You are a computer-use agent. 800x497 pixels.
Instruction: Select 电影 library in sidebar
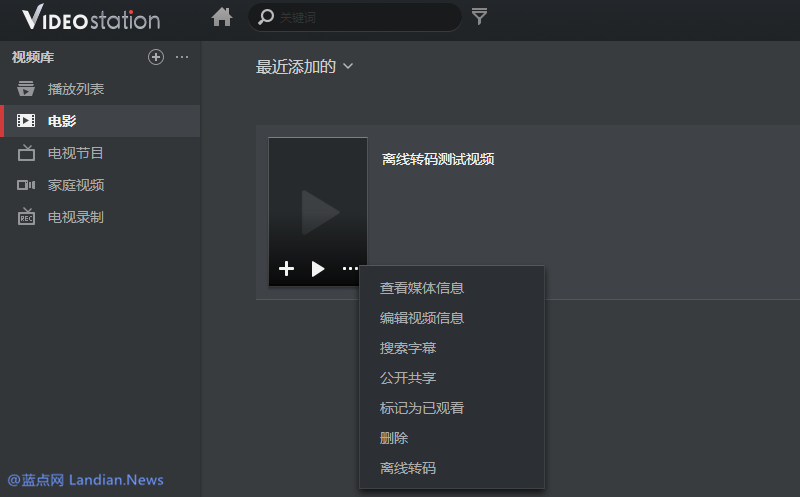pyautogui.click(x=62, y=121)
